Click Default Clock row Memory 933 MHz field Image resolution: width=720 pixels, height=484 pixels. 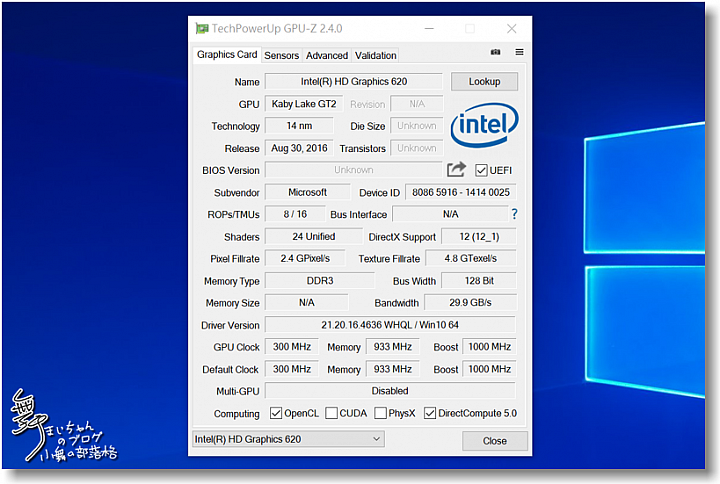[393, 369]
